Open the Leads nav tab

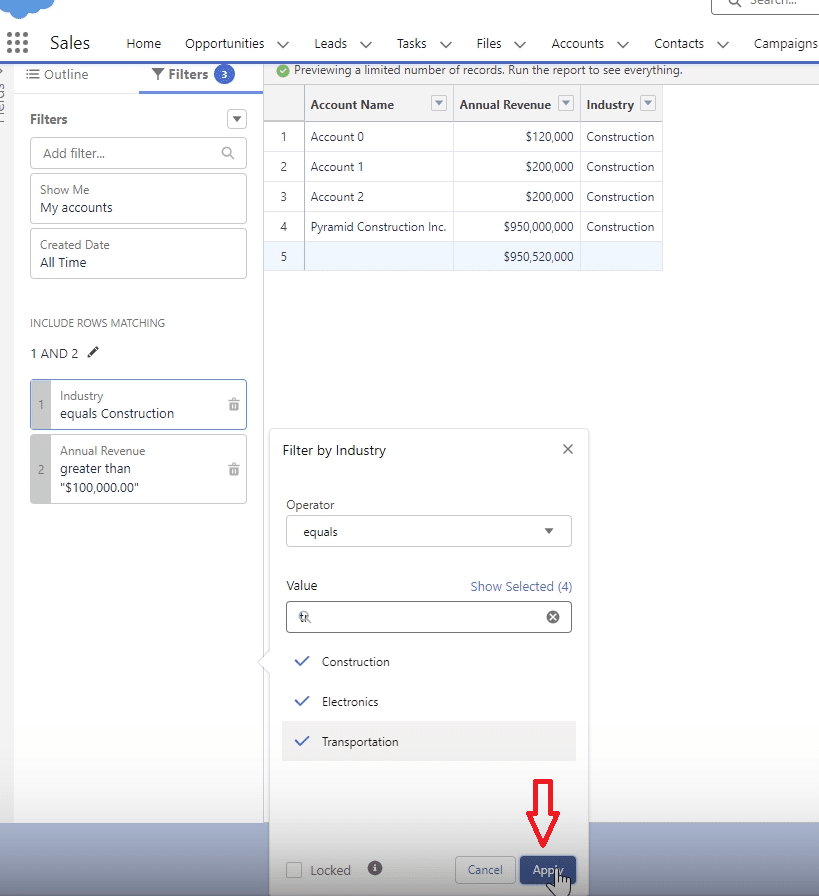[x=330, y=43]
